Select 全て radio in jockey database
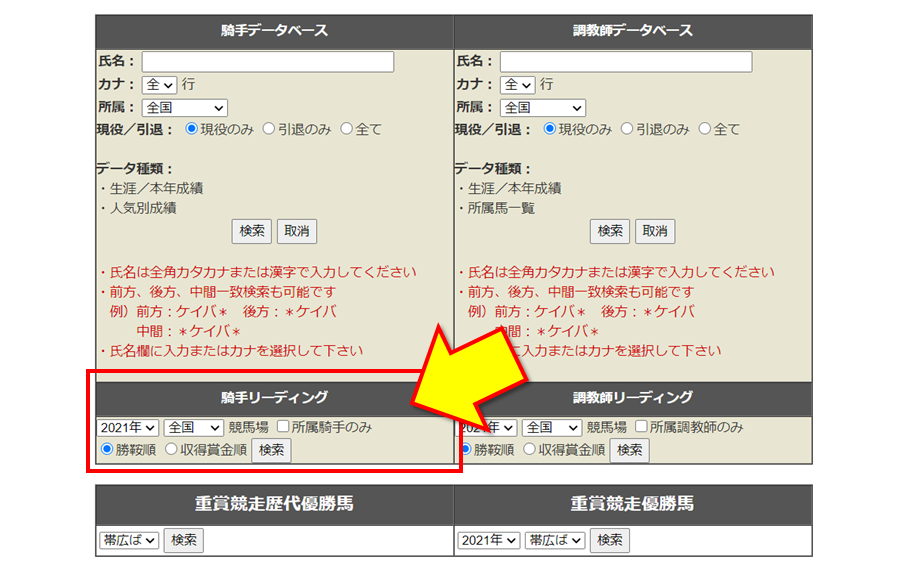Image resolution: width=907 pixels, height=567 pixels. click(x=347, y=129)
